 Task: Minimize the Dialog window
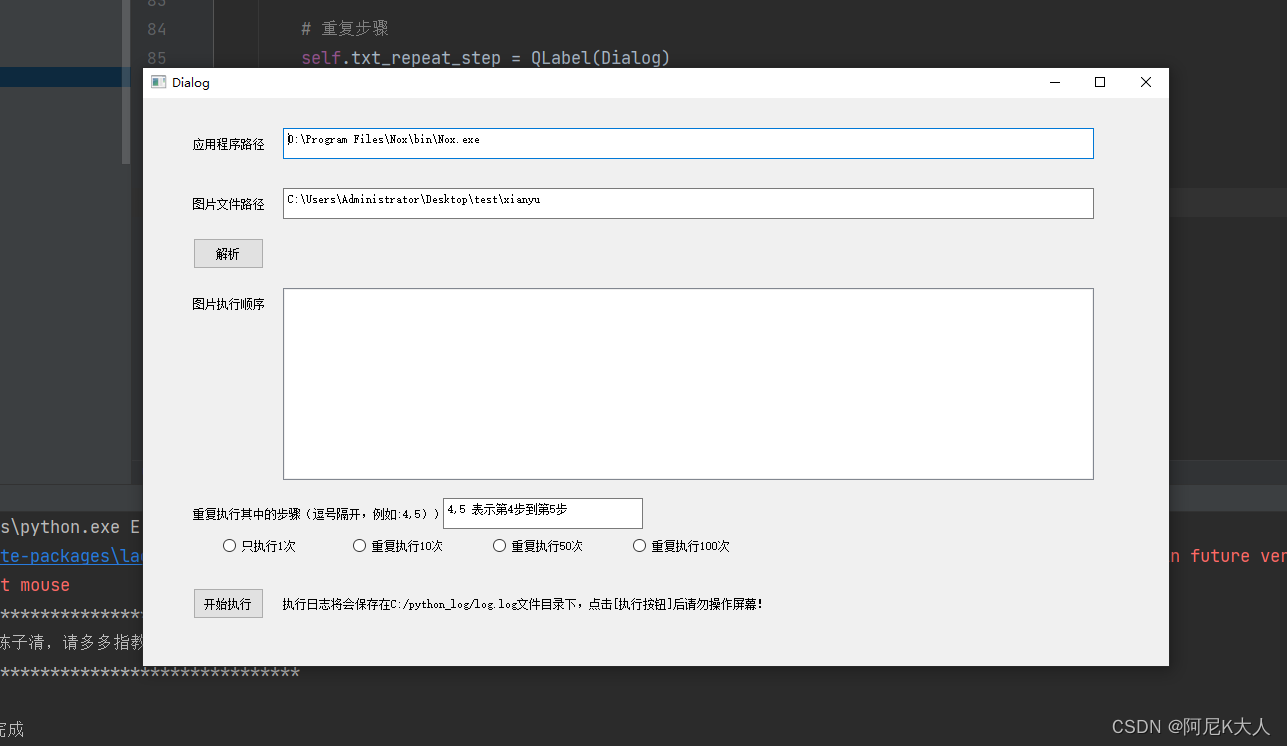point(1054,82)
